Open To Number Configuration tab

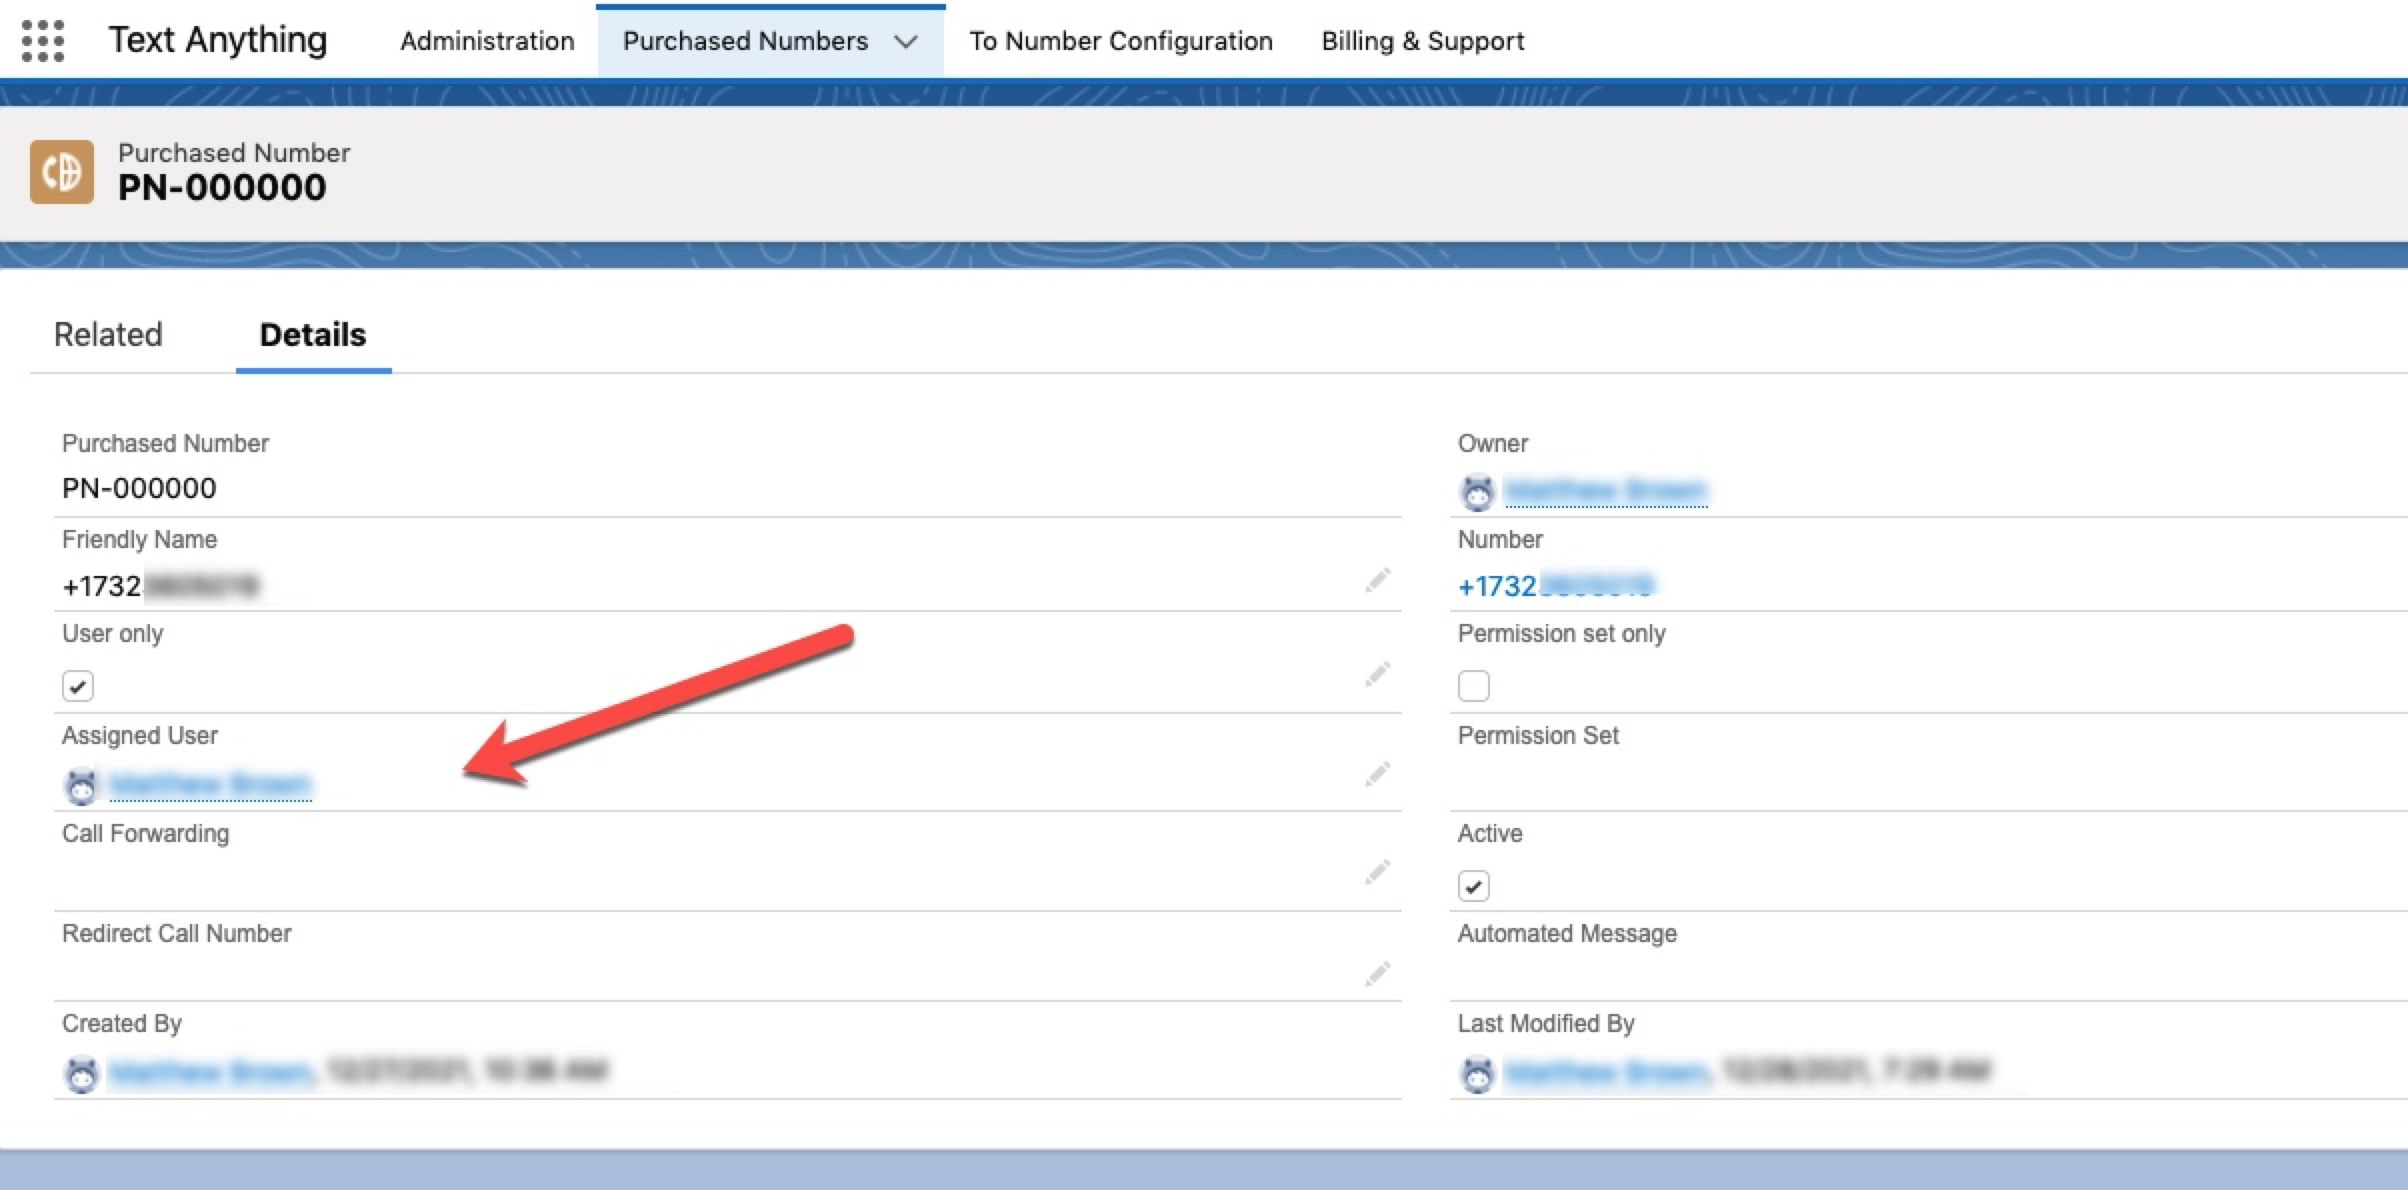(x=1120, y=41)
